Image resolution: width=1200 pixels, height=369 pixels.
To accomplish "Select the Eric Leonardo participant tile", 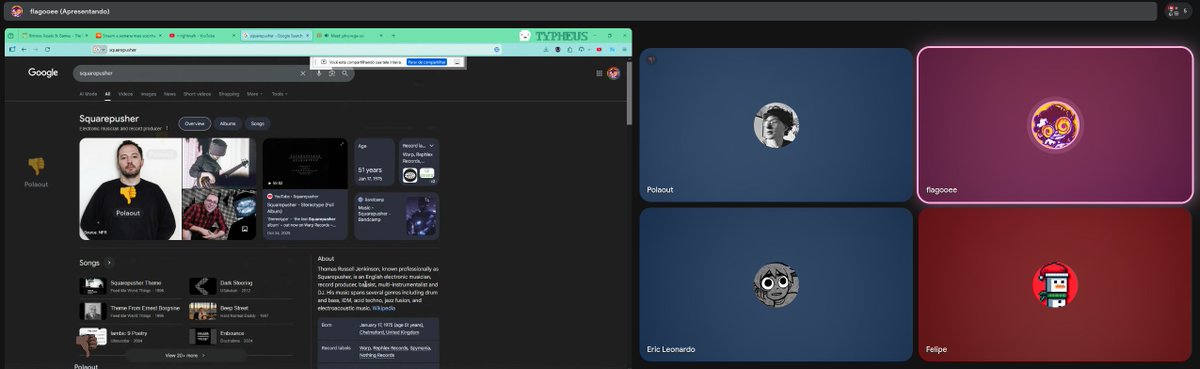I will pyautogui.click(x=775, y=284).
